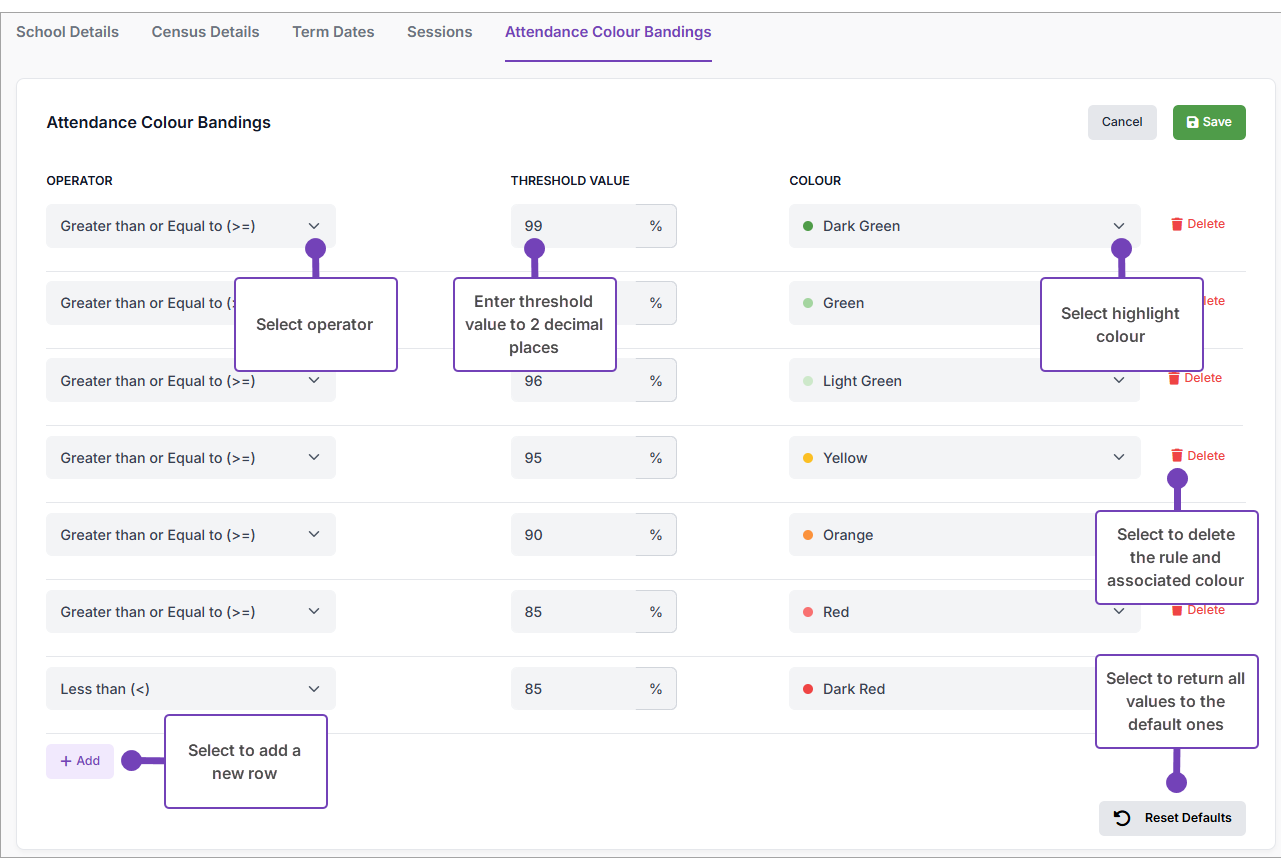The width and height of the screenshot is (1281, 858).
Task: Go to the Term Dates tab
Action: pos(333,32)
